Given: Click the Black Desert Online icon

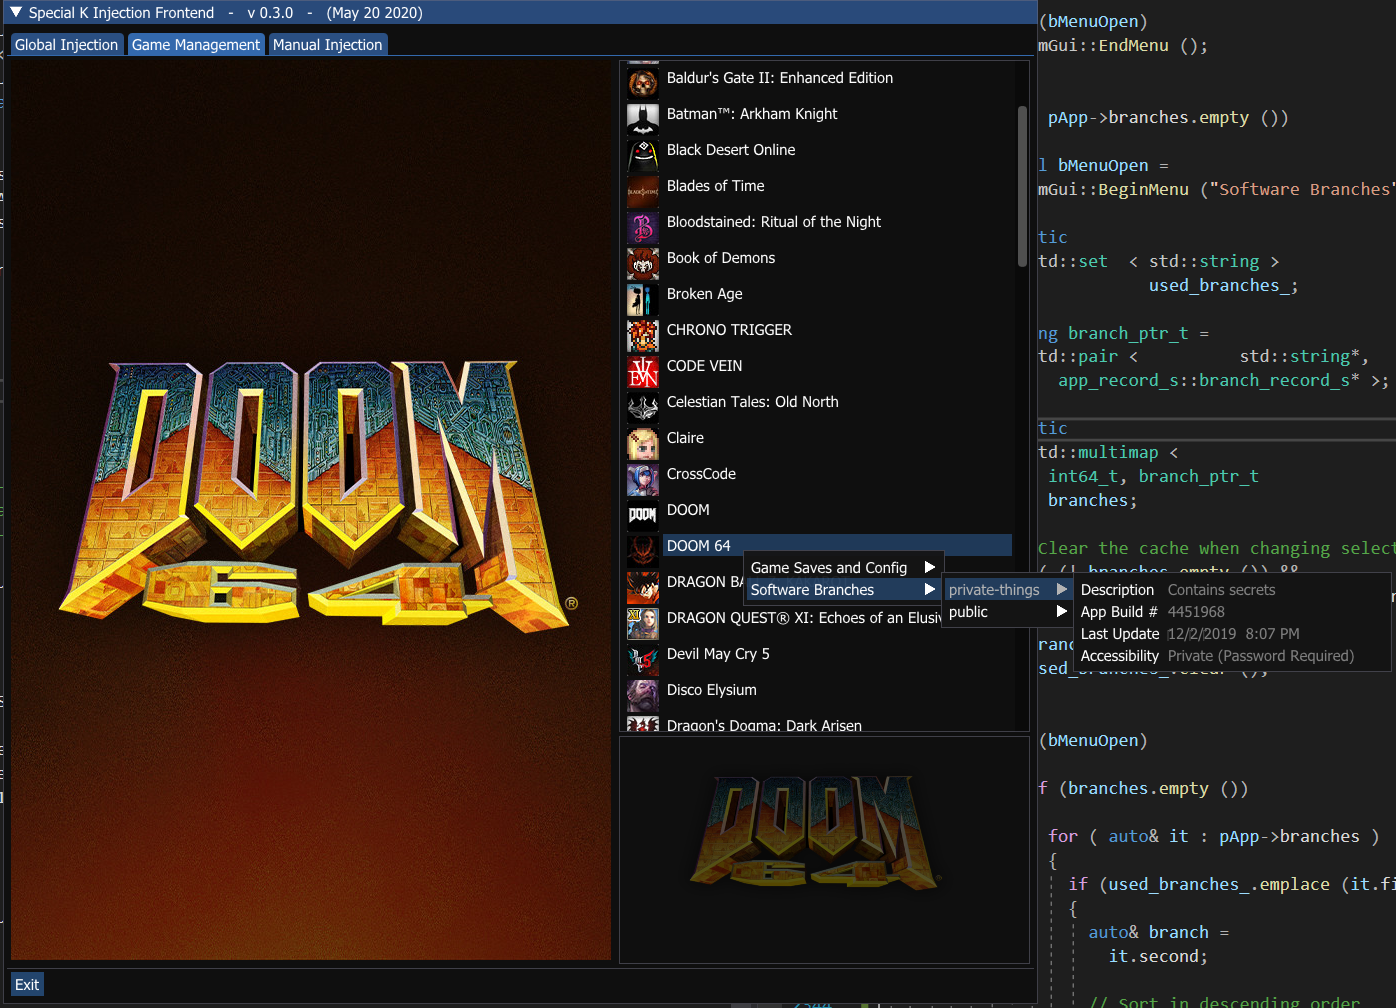Looking at the screenshot, I should click(642, 156).
